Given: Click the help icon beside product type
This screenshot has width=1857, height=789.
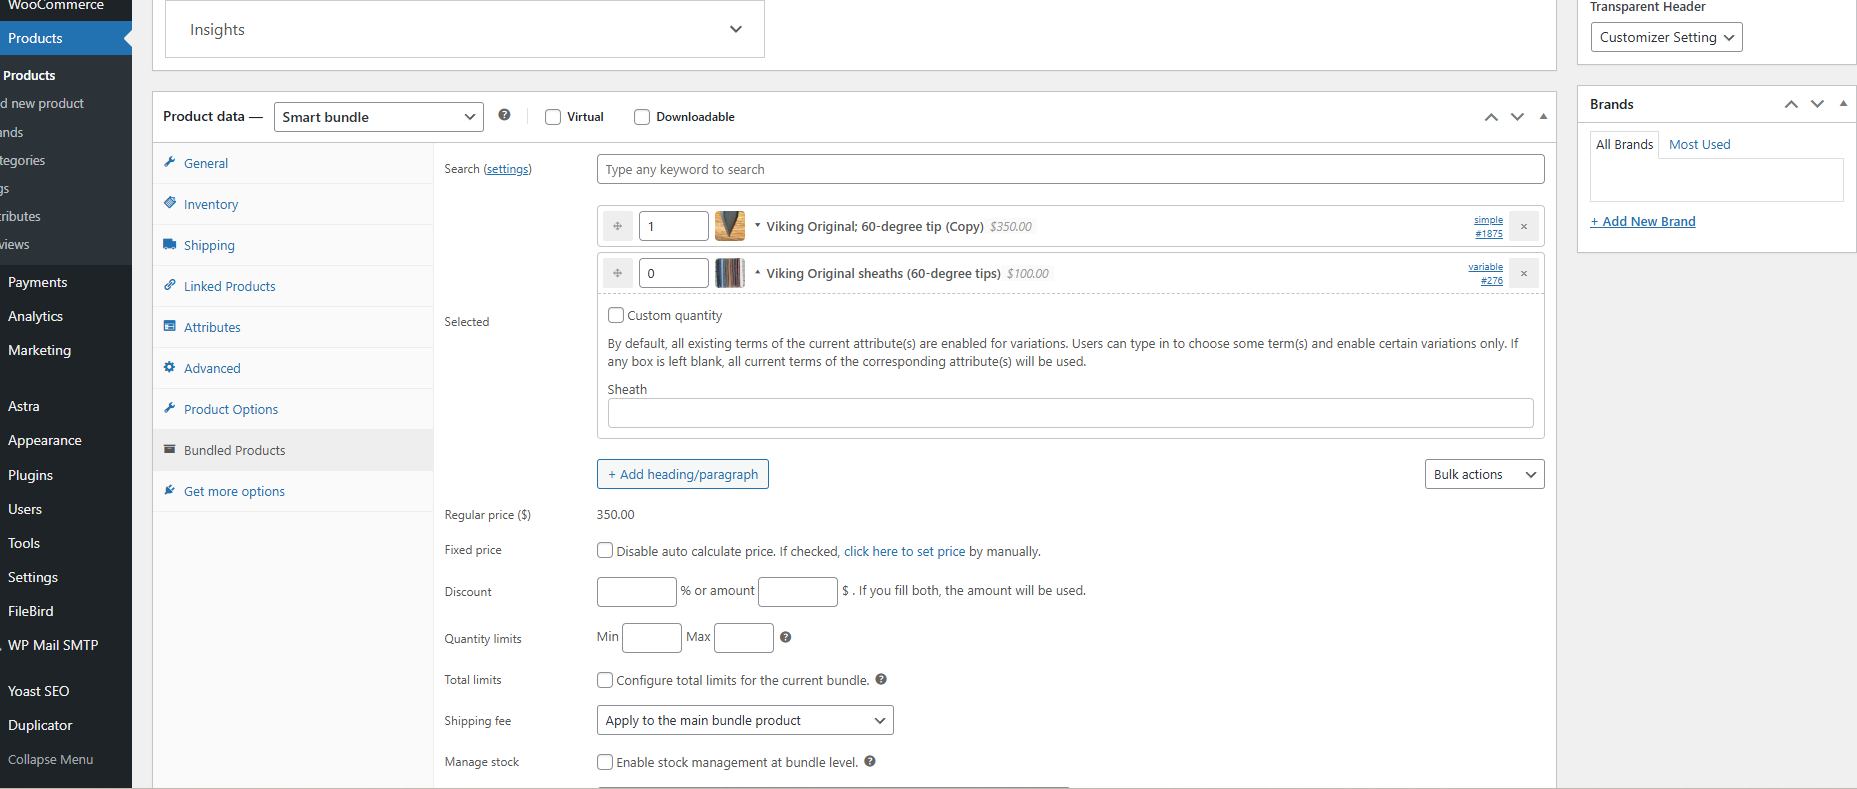Looking at the screenshot, I should pos(504,115).
